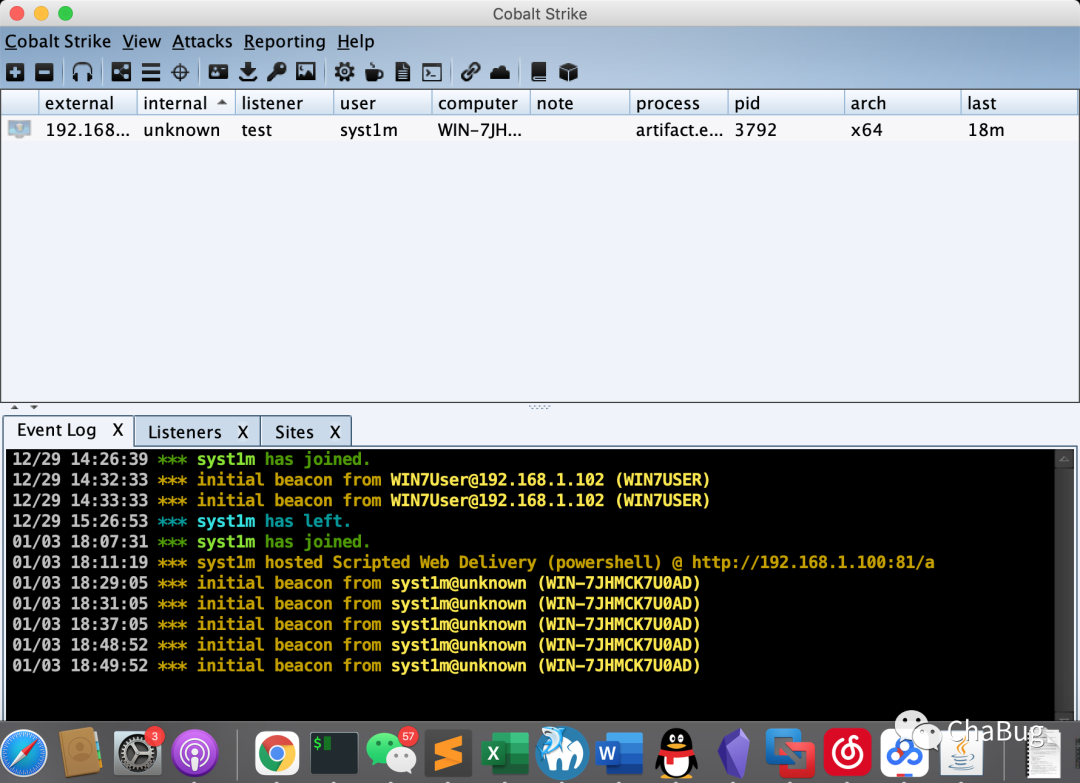1080x783 pixels.
Task: Click the 18:29:05 initial beacon log entry
Action: [x=356, y=583]
